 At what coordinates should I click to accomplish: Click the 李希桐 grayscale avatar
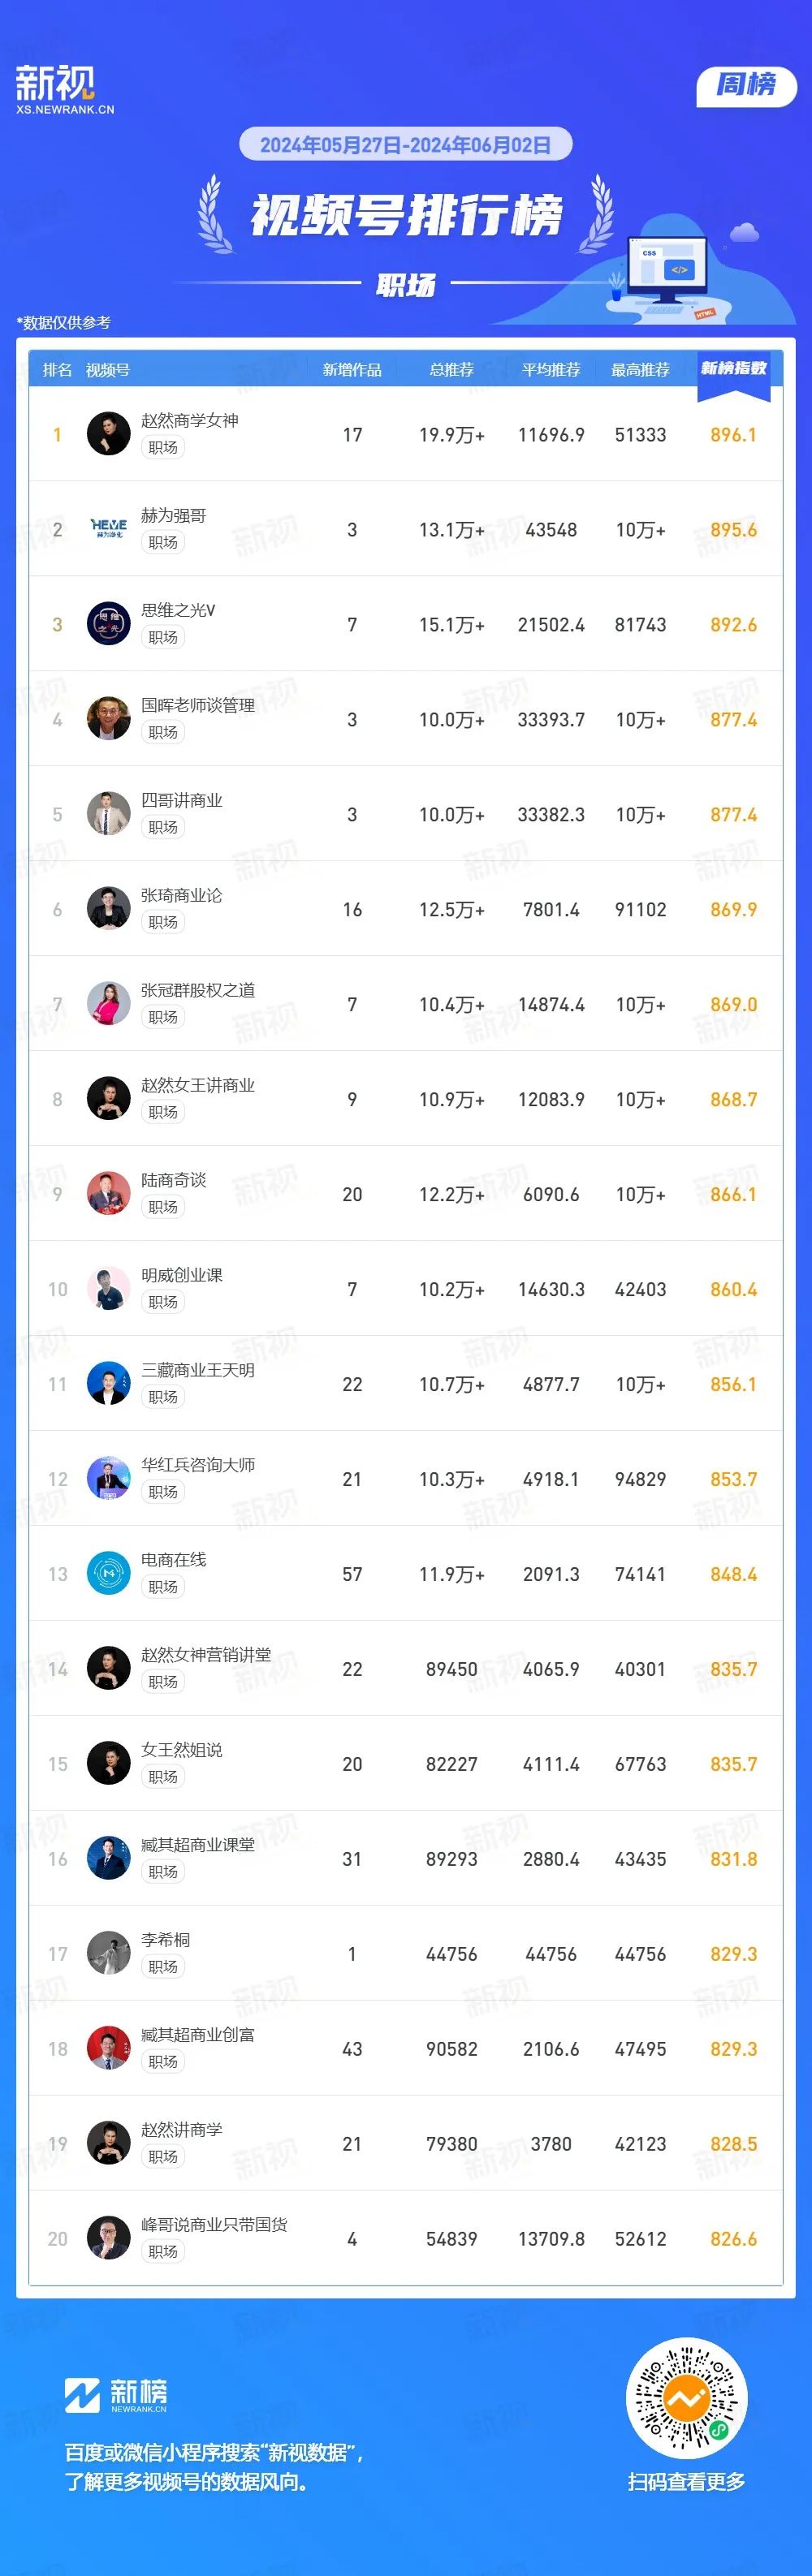(109, 1954)
